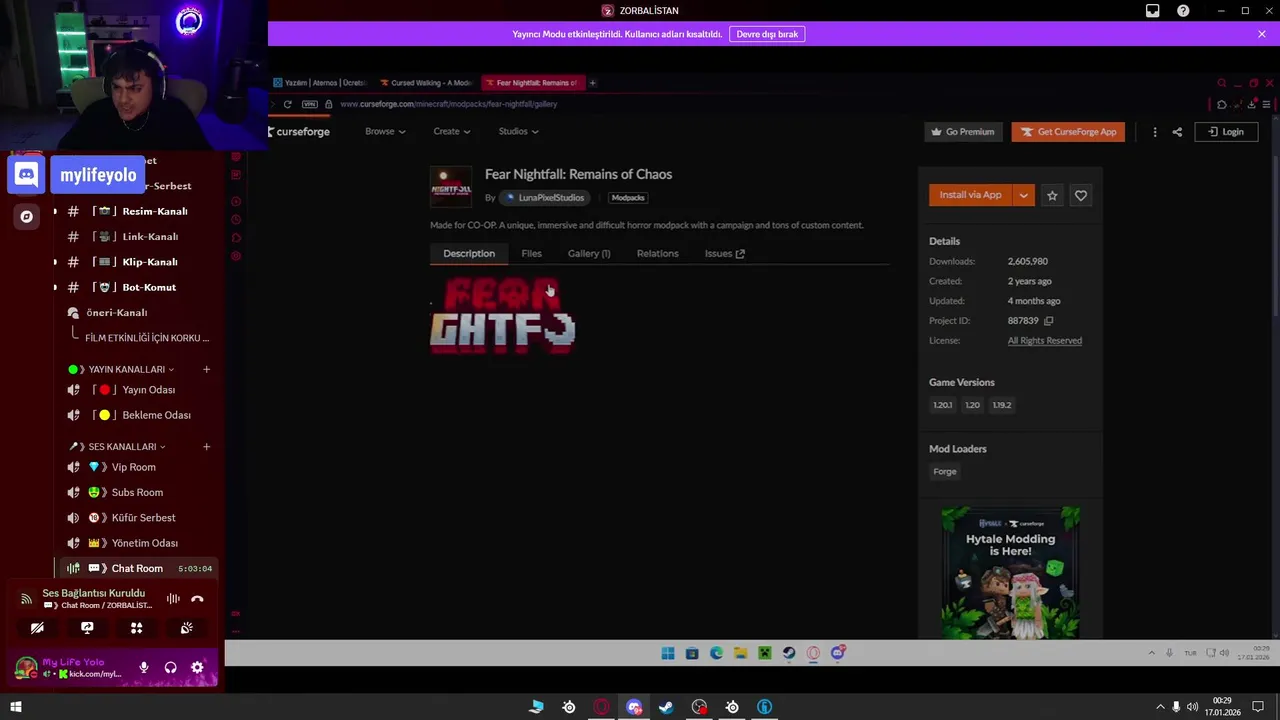Screen dimensions: 1280x720
Task: Open Windows notification center icon
Action: (x=1258, y=707)
